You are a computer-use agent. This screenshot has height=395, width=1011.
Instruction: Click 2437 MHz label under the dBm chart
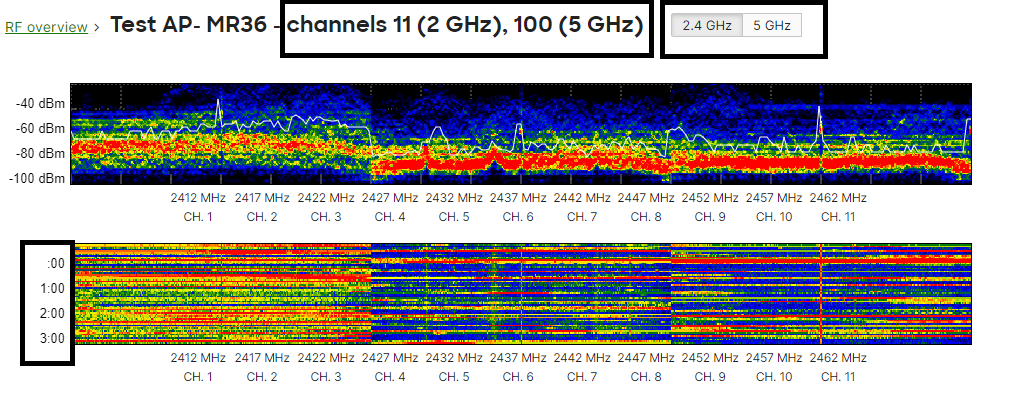coord(518,197)
